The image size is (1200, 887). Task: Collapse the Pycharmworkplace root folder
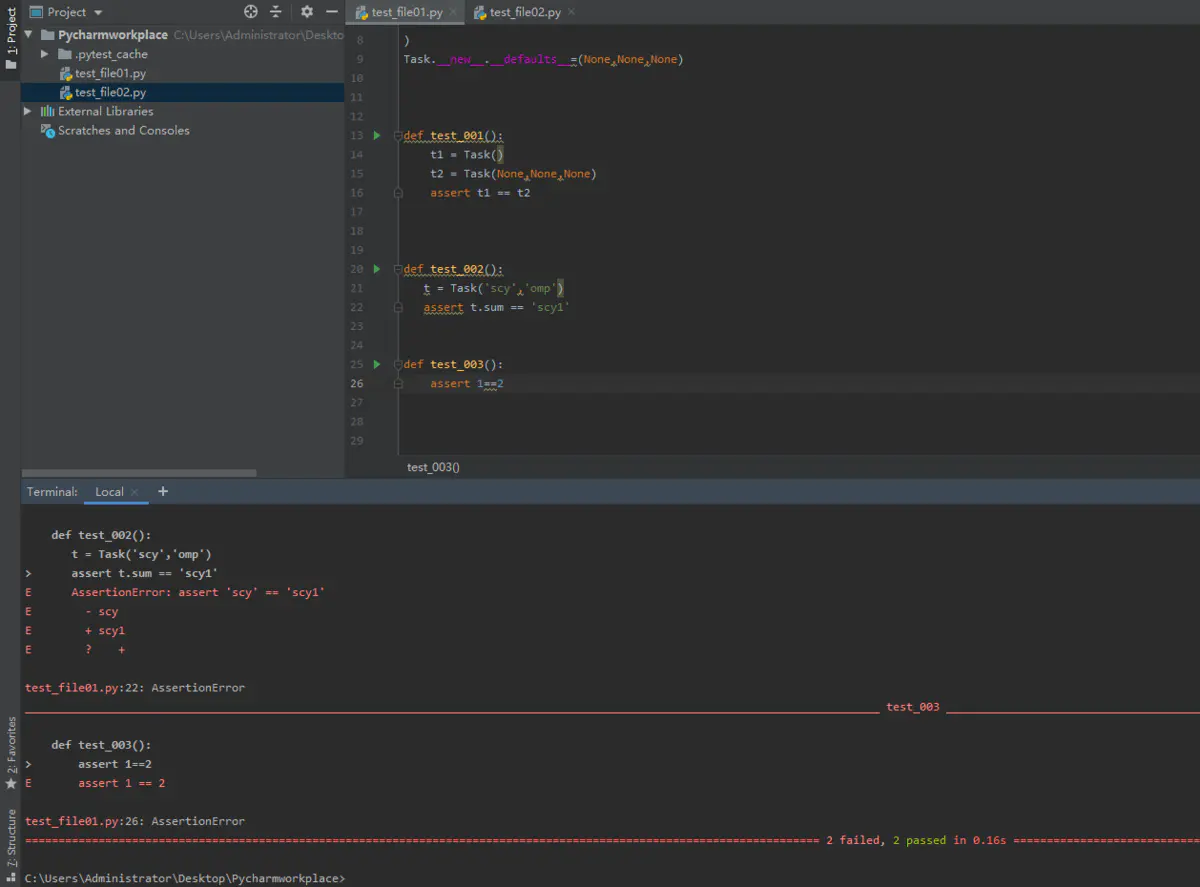(x=29, y=35)
